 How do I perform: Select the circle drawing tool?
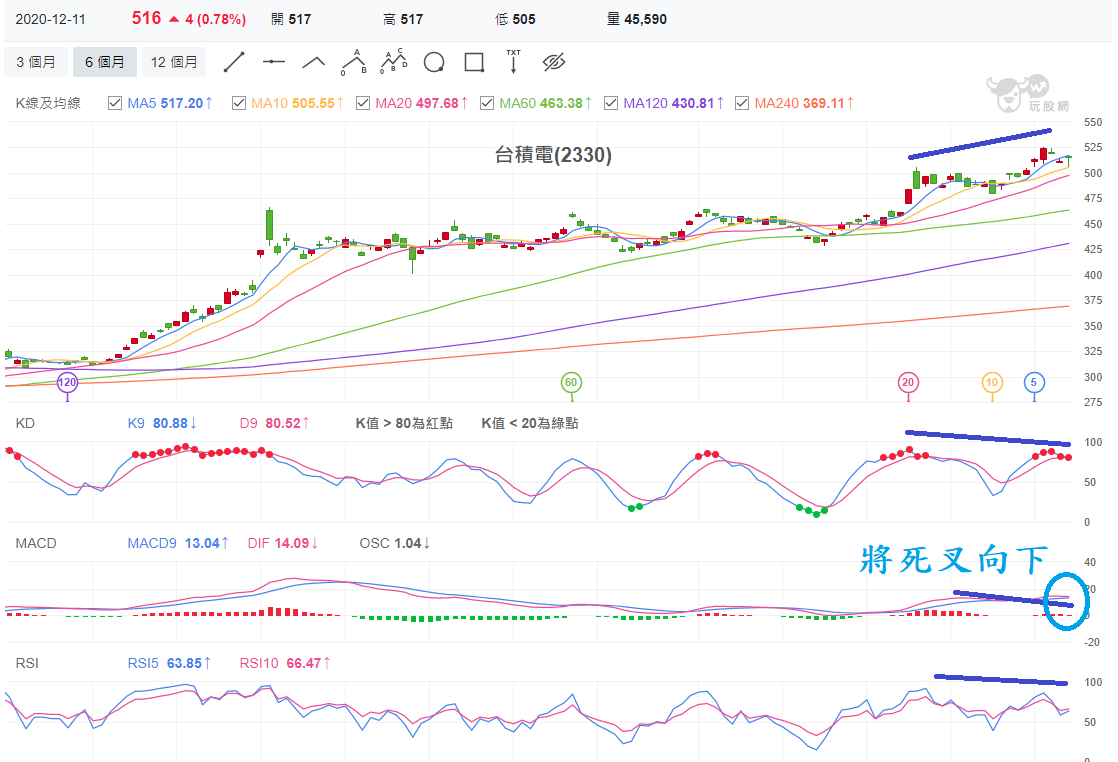(434, 62)
